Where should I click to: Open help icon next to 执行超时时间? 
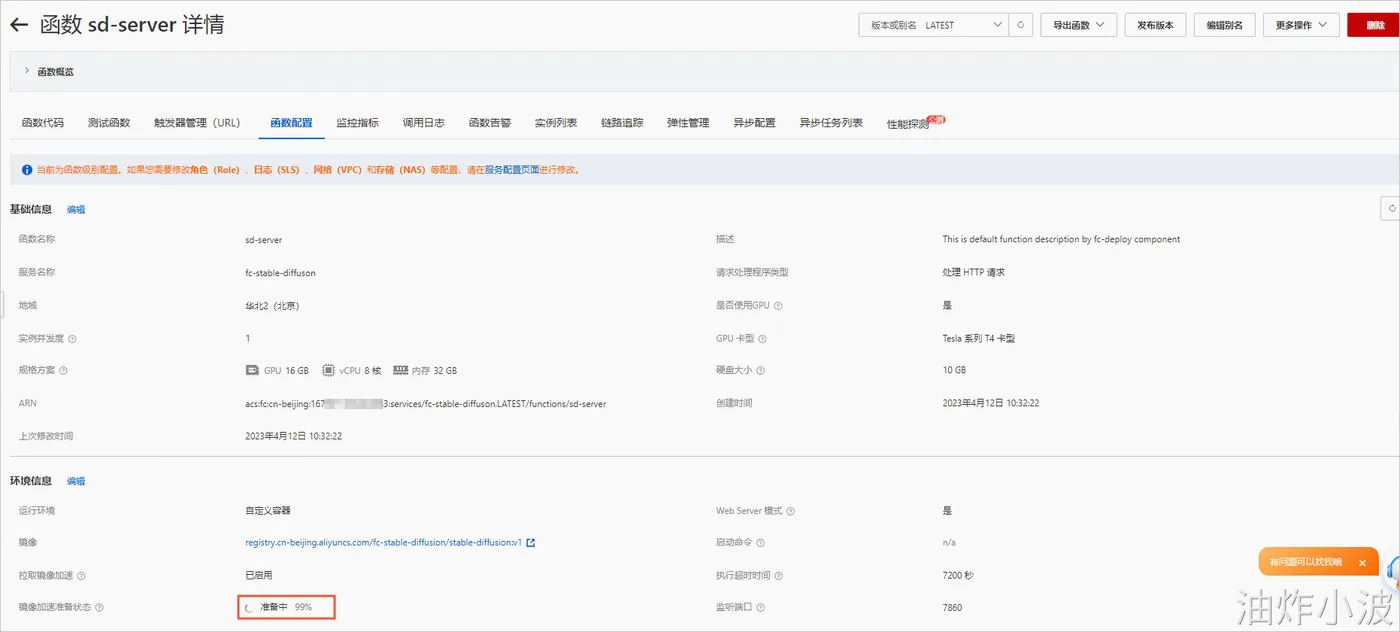click(779, 576)
